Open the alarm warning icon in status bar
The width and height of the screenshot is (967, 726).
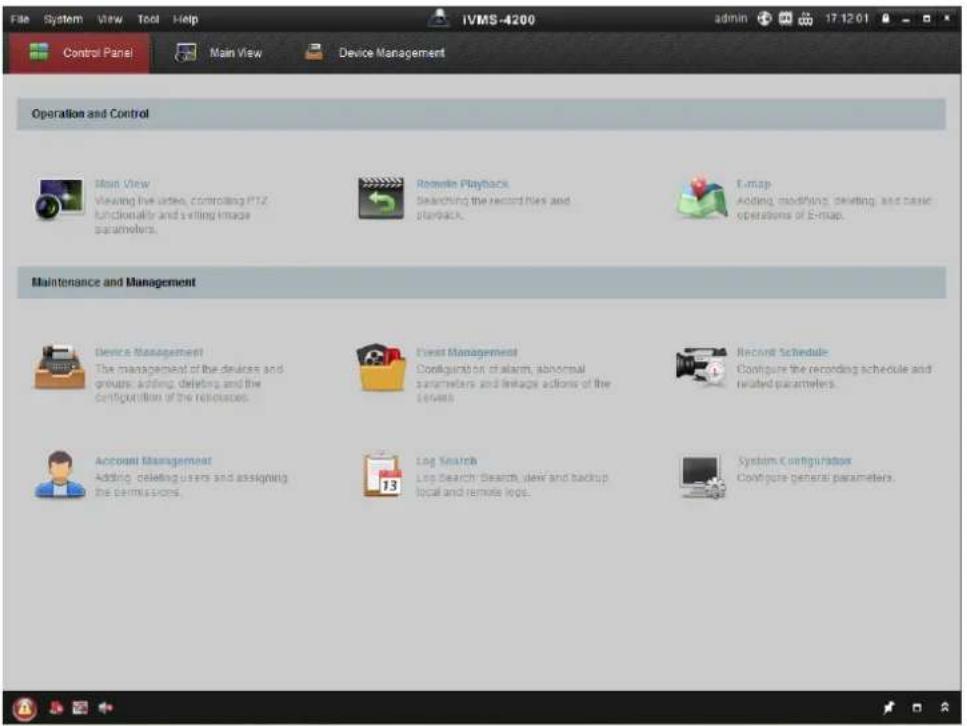(x=25, y=708)
